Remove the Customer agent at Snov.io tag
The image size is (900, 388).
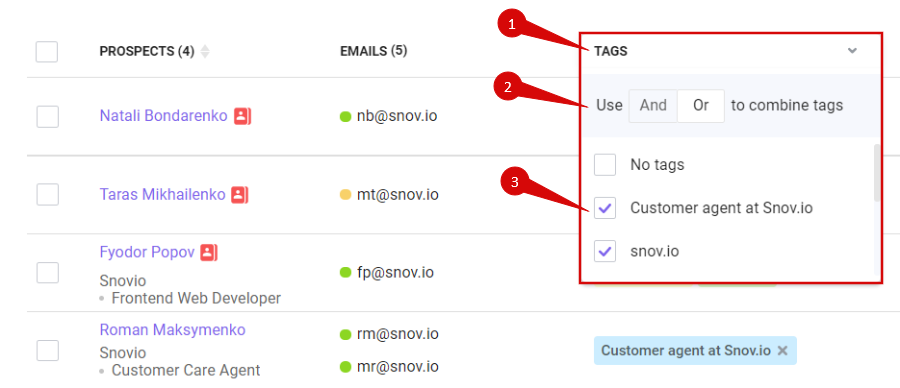pos(782,351)
